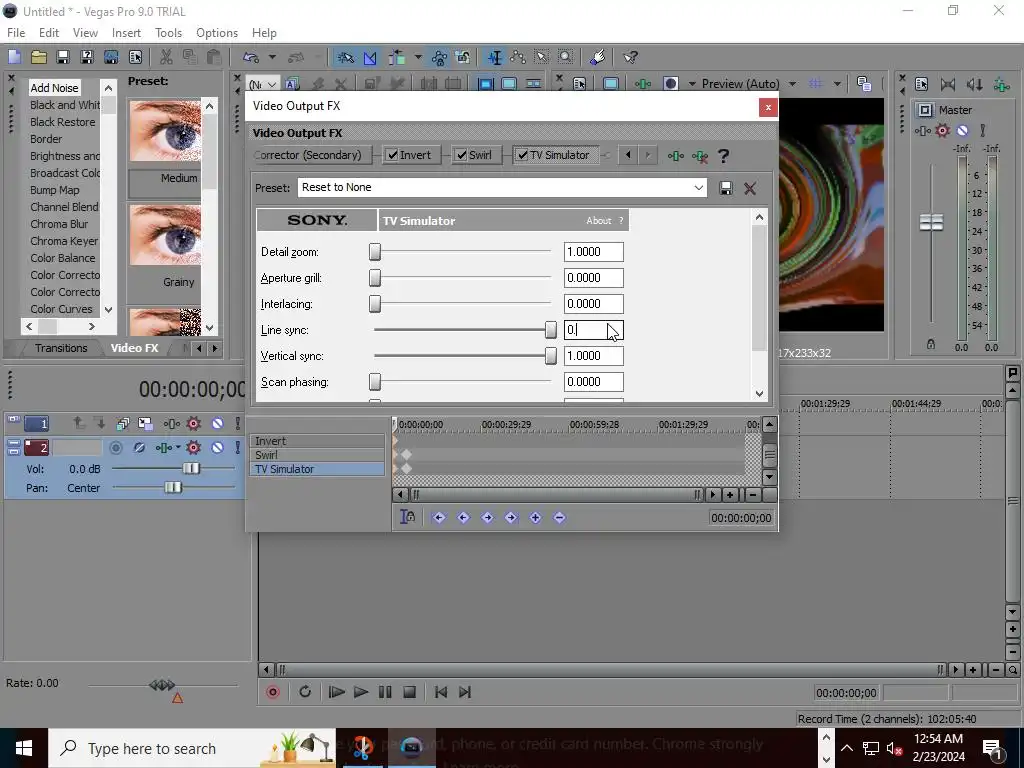Toggle Sync Cursor lock icon
The height and width of the screenshot is (768, 1024).
pos(408,517)
